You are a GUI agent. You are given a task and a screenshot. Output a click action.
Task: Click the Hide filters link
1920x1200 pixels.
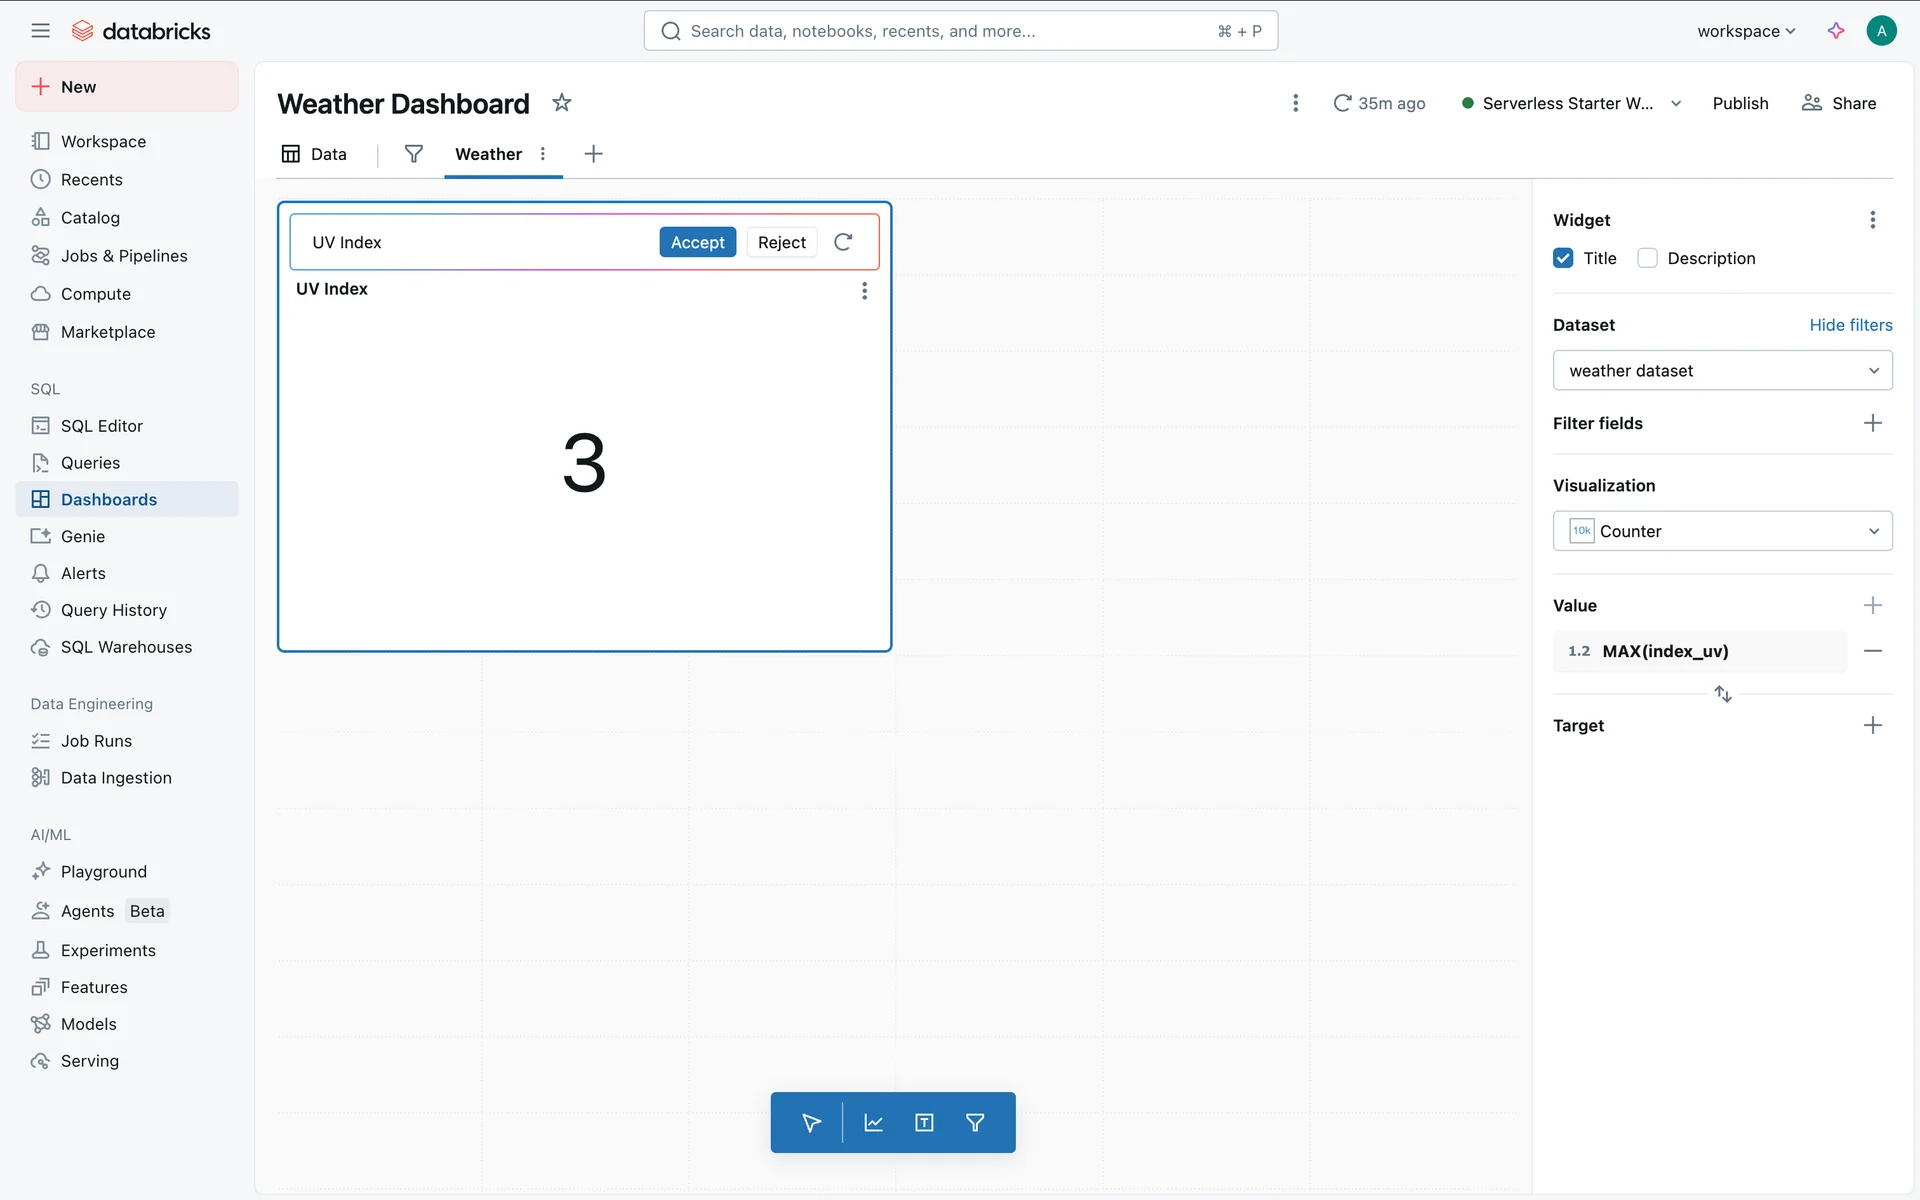tap(1850, 325)
